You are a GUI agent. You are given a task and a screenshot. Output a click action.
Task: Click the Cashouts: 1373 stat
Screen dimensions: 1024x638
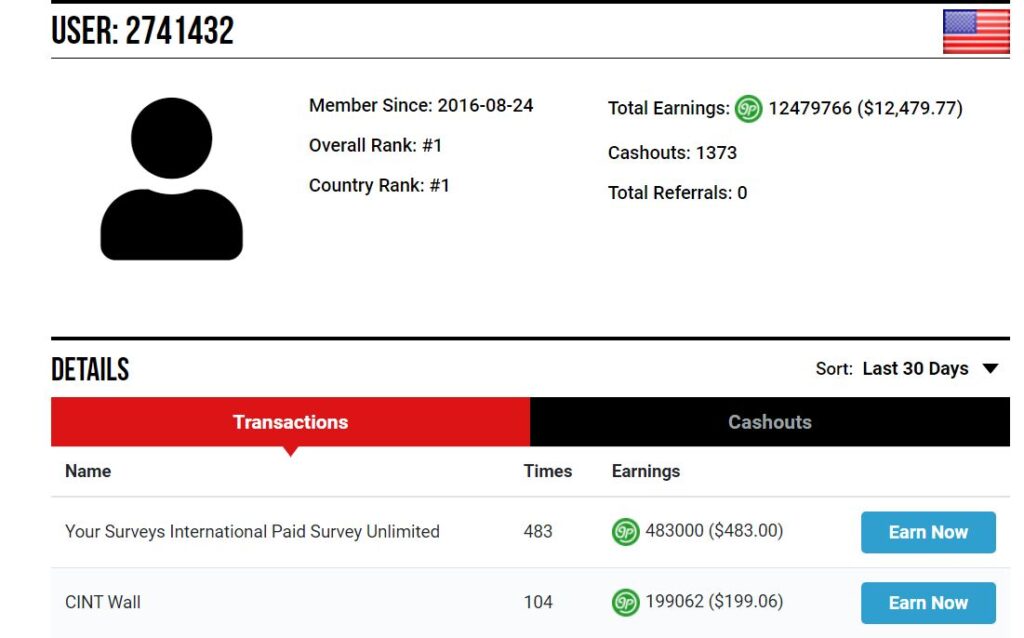[x=672, y=153]
